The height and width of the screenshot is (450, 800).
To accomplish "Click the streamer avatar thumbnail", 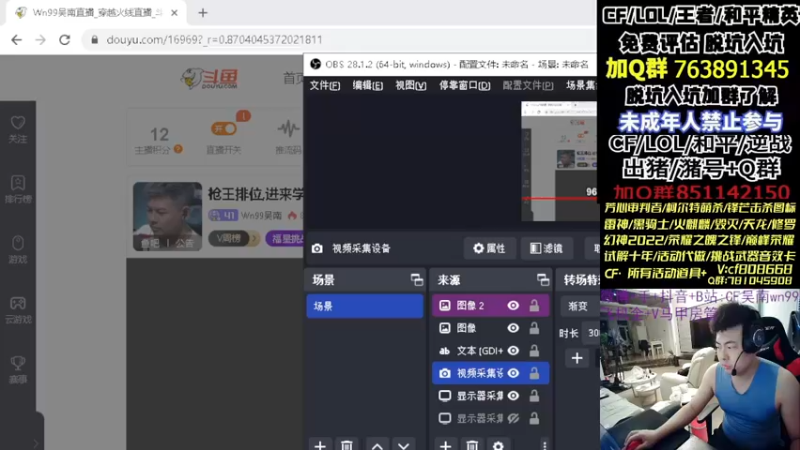I will pos(167,216).
